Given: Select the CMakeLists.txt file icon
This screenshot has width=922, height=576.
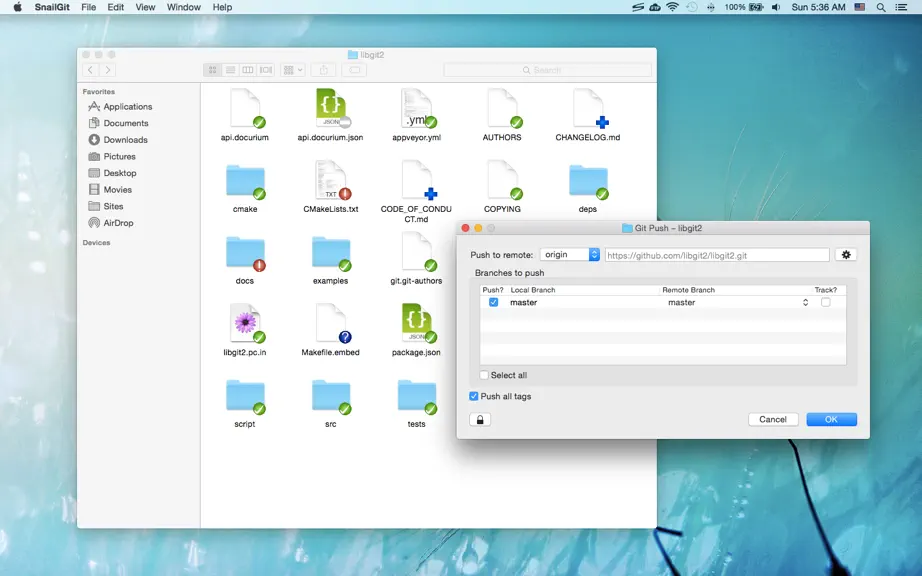Looking at the screenshot, I should [331, 180].
